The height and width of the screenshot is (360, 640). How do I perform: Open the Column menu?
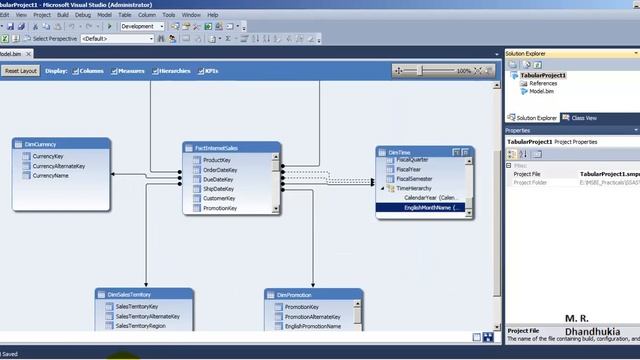click(147, 15)
